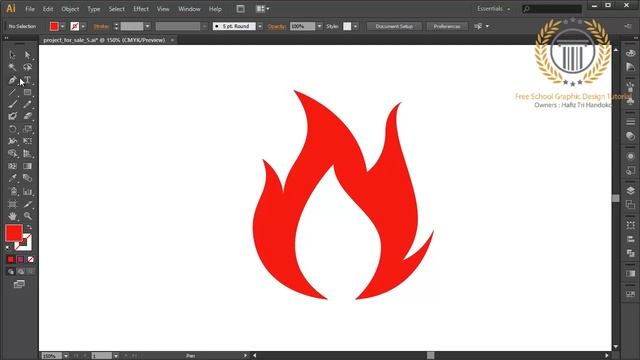Open fill color dropdown in control bar
Viewport: 640px width, 360px height.
click(x=62, y=26)
